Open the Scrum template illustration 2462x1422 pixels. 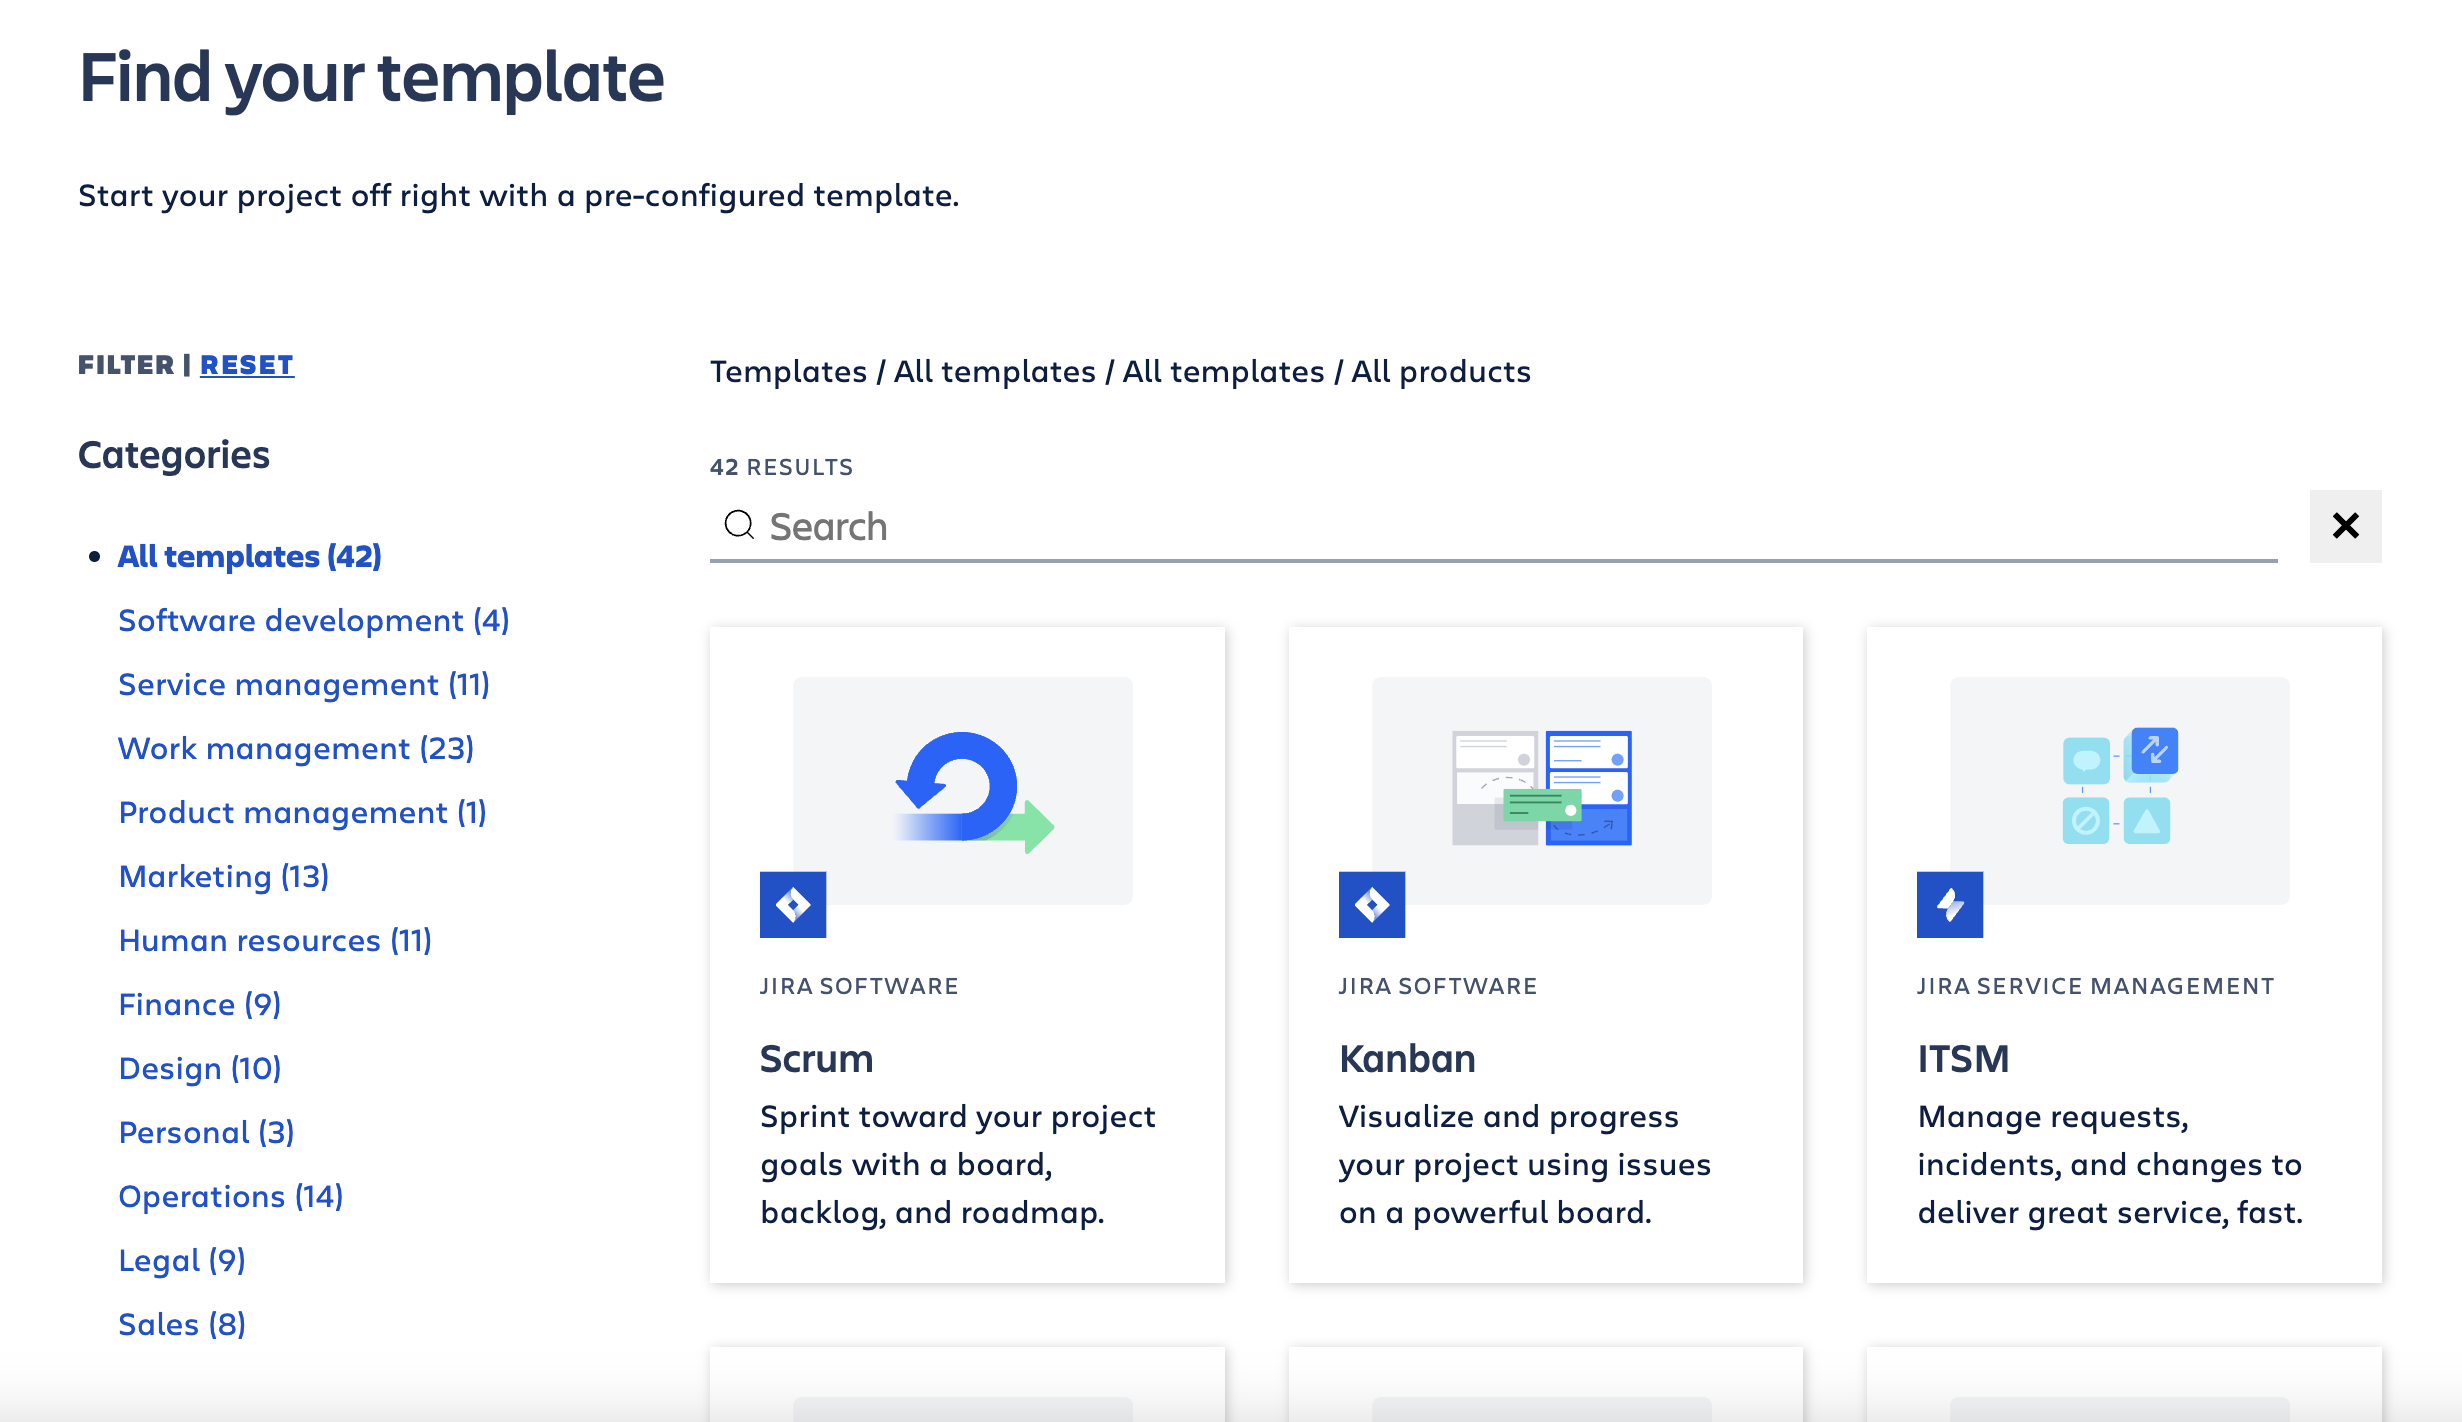[963, 790]
